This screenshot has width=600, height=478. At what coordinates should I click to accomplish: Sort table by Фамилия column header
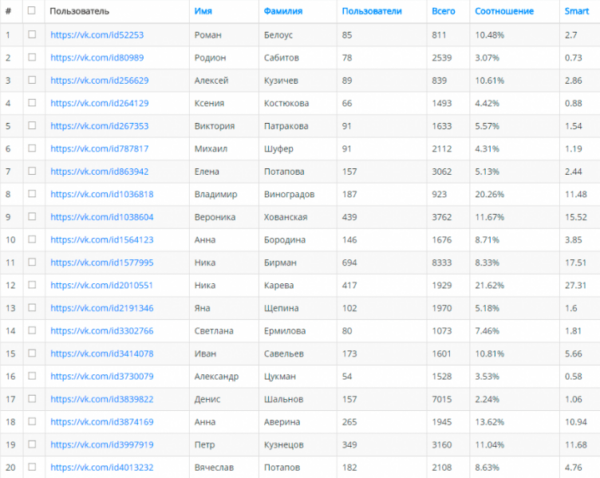click(283, 11)
